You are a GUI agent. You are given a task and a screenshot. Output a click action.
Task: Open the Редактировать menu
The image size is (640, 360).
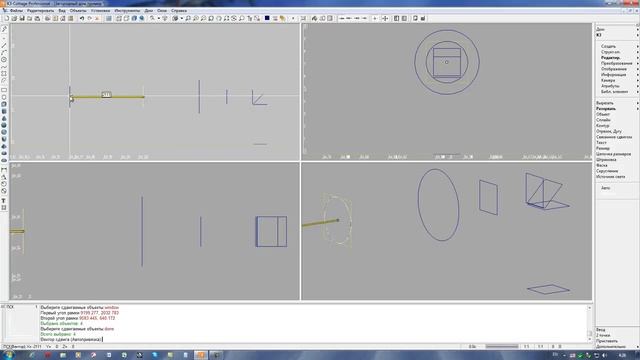tap(40, 11)
